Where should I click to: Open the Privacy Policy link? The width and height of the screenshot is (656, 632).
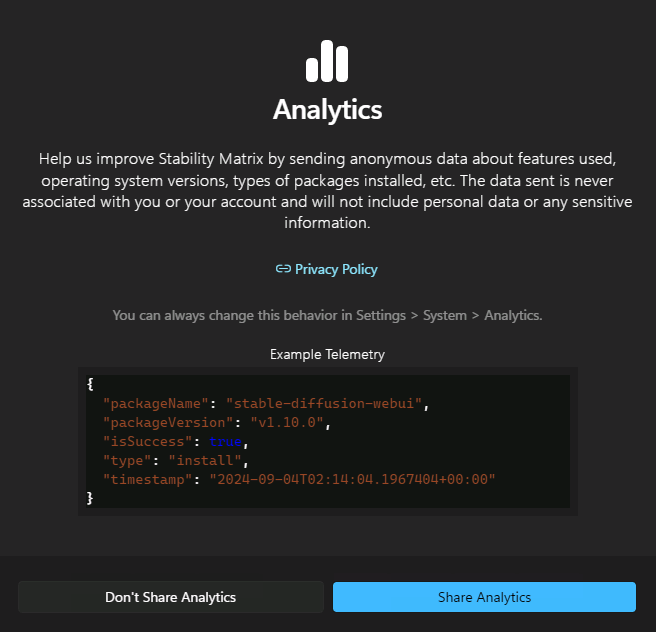click(336, 269)
